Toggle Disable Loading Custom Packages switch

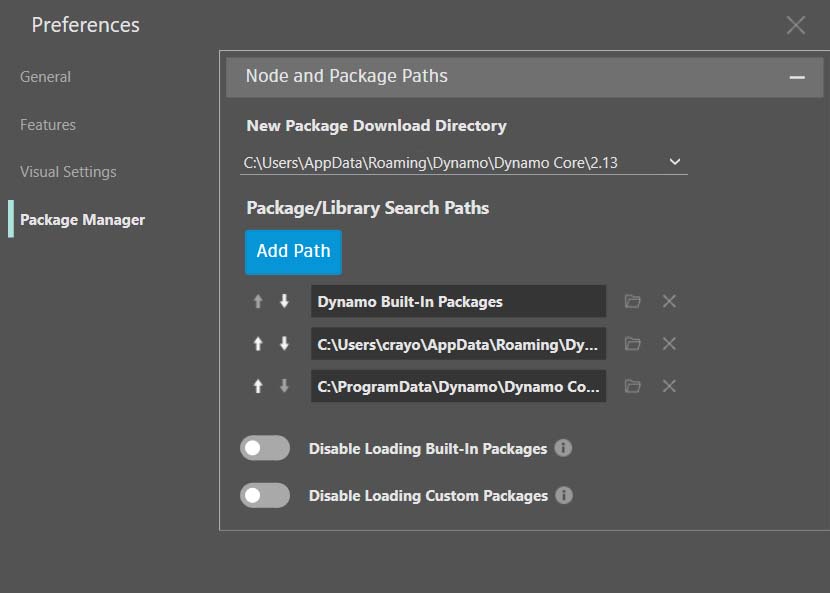265,495
